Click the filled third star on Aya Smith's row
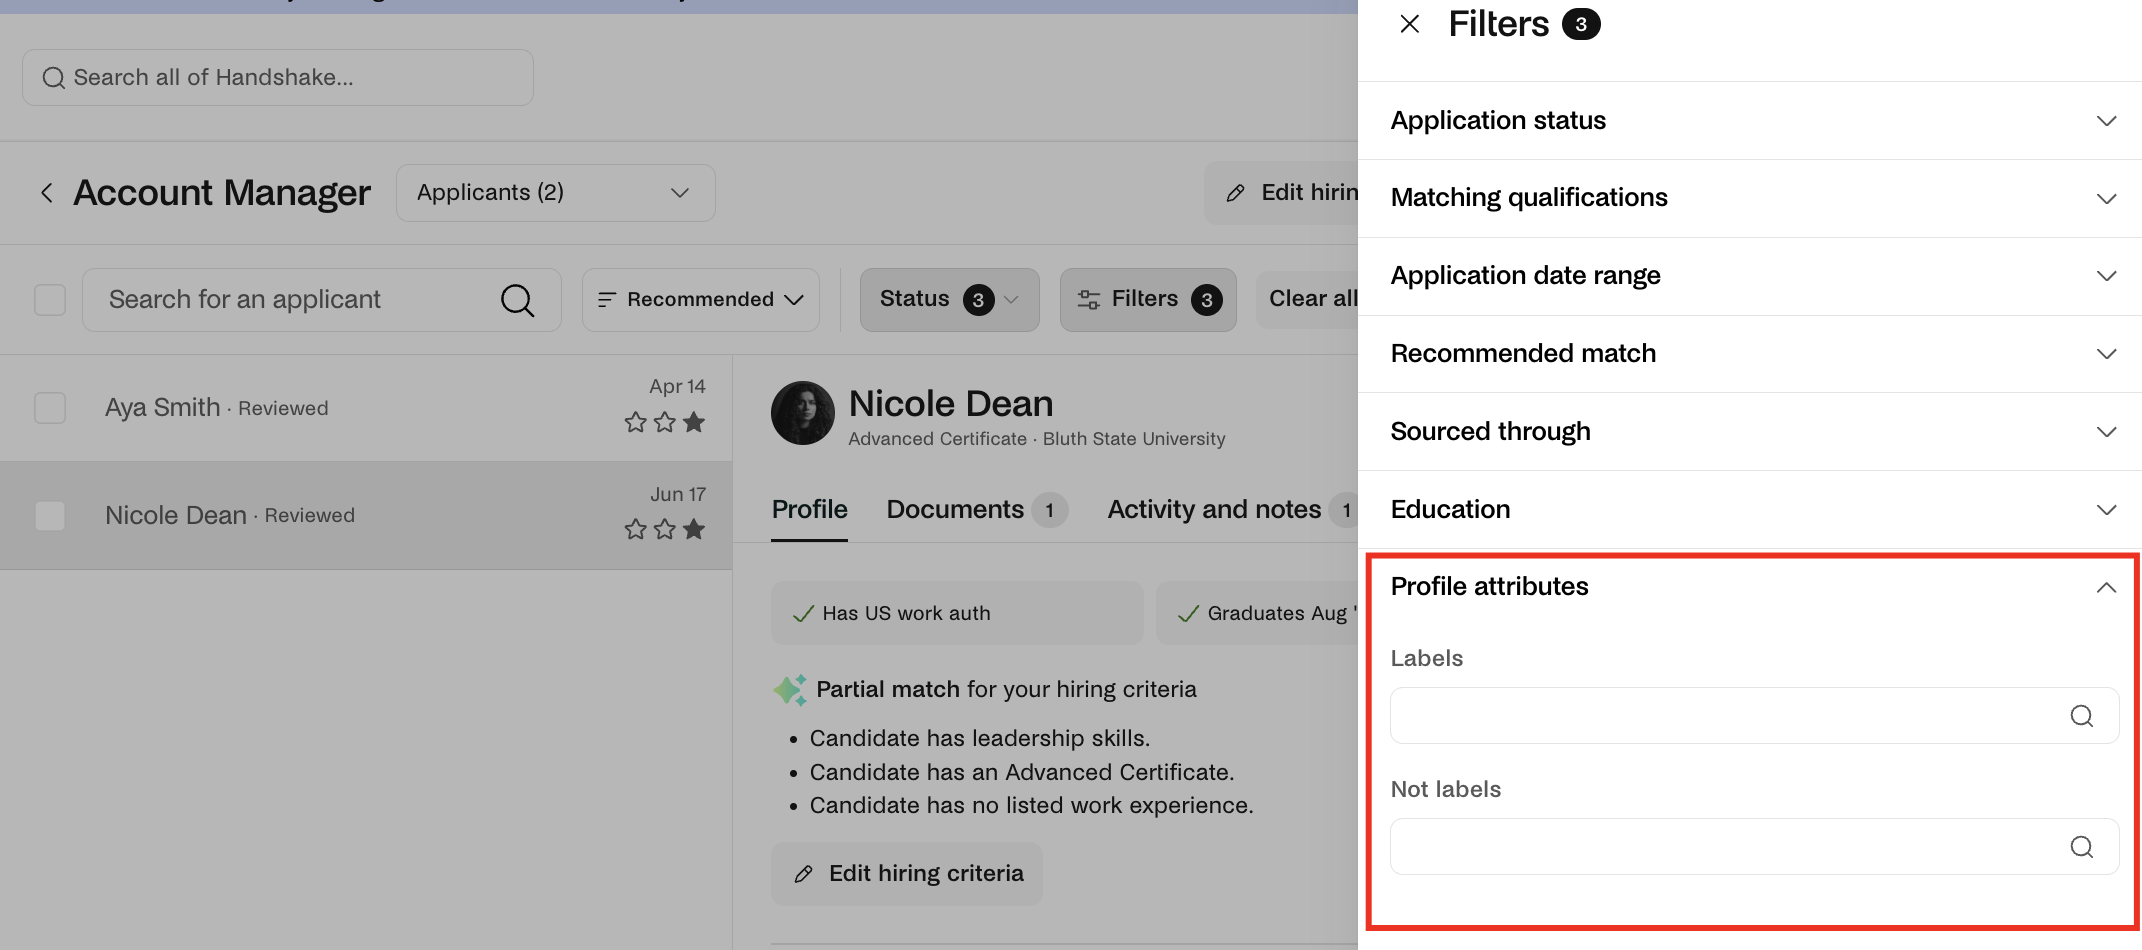The height and width of the screenshot is (950, 2142). tap(694, 422)
